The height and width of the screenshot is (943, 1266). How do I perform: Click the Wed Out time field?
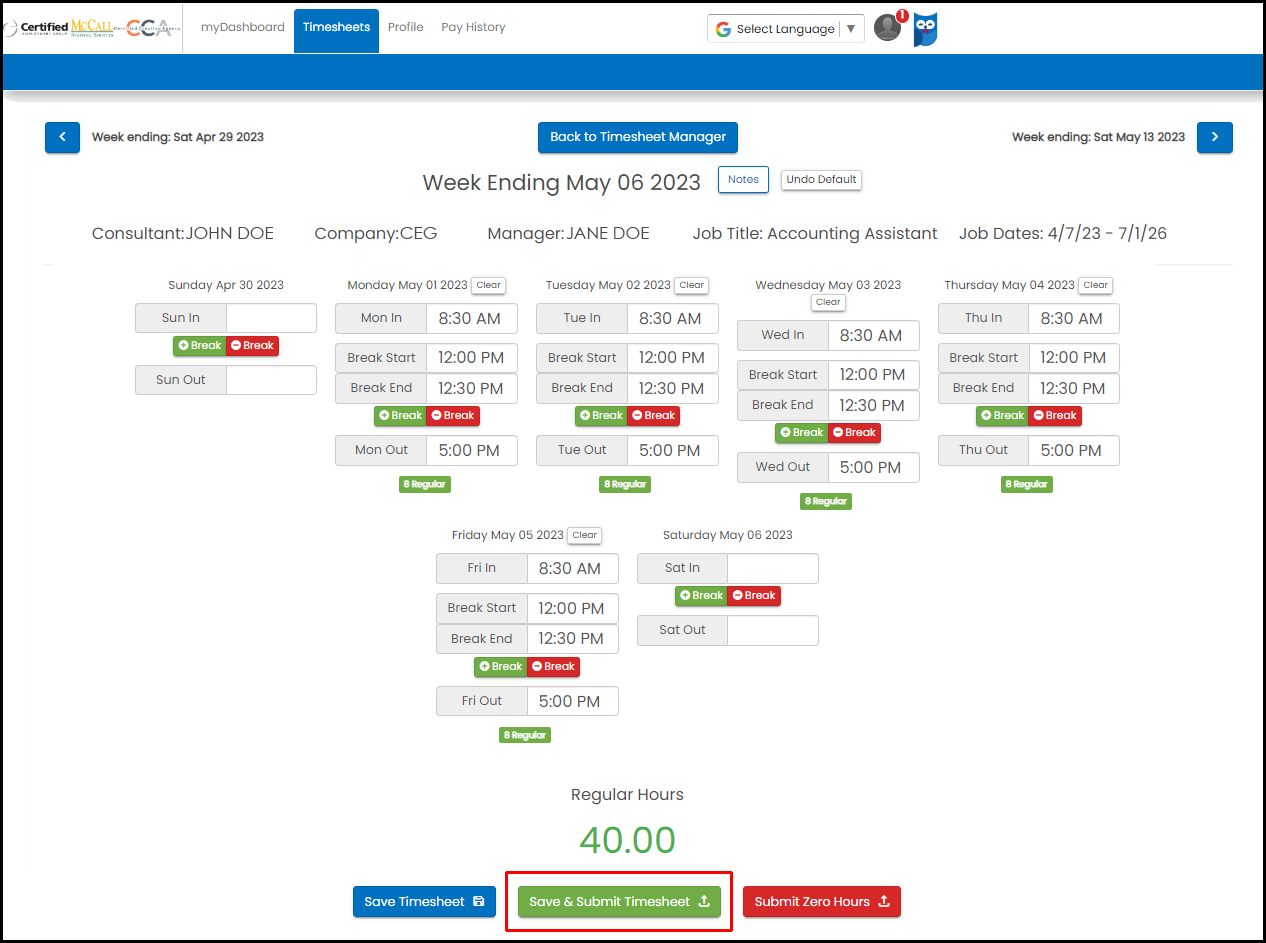pyautogui.click(x=874, y=468)
